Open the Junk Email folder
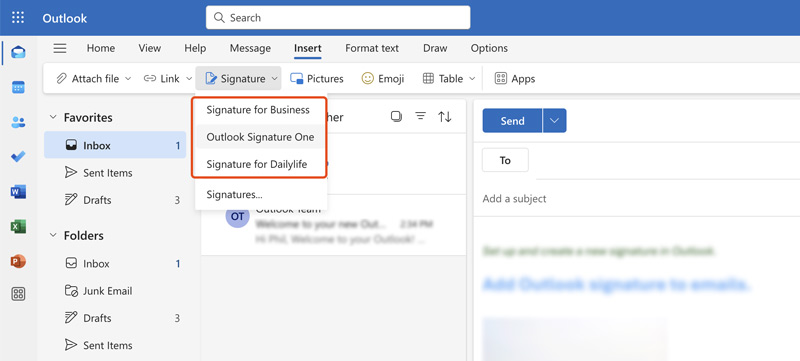Screen dimensions: 800x361 [115, 291]
